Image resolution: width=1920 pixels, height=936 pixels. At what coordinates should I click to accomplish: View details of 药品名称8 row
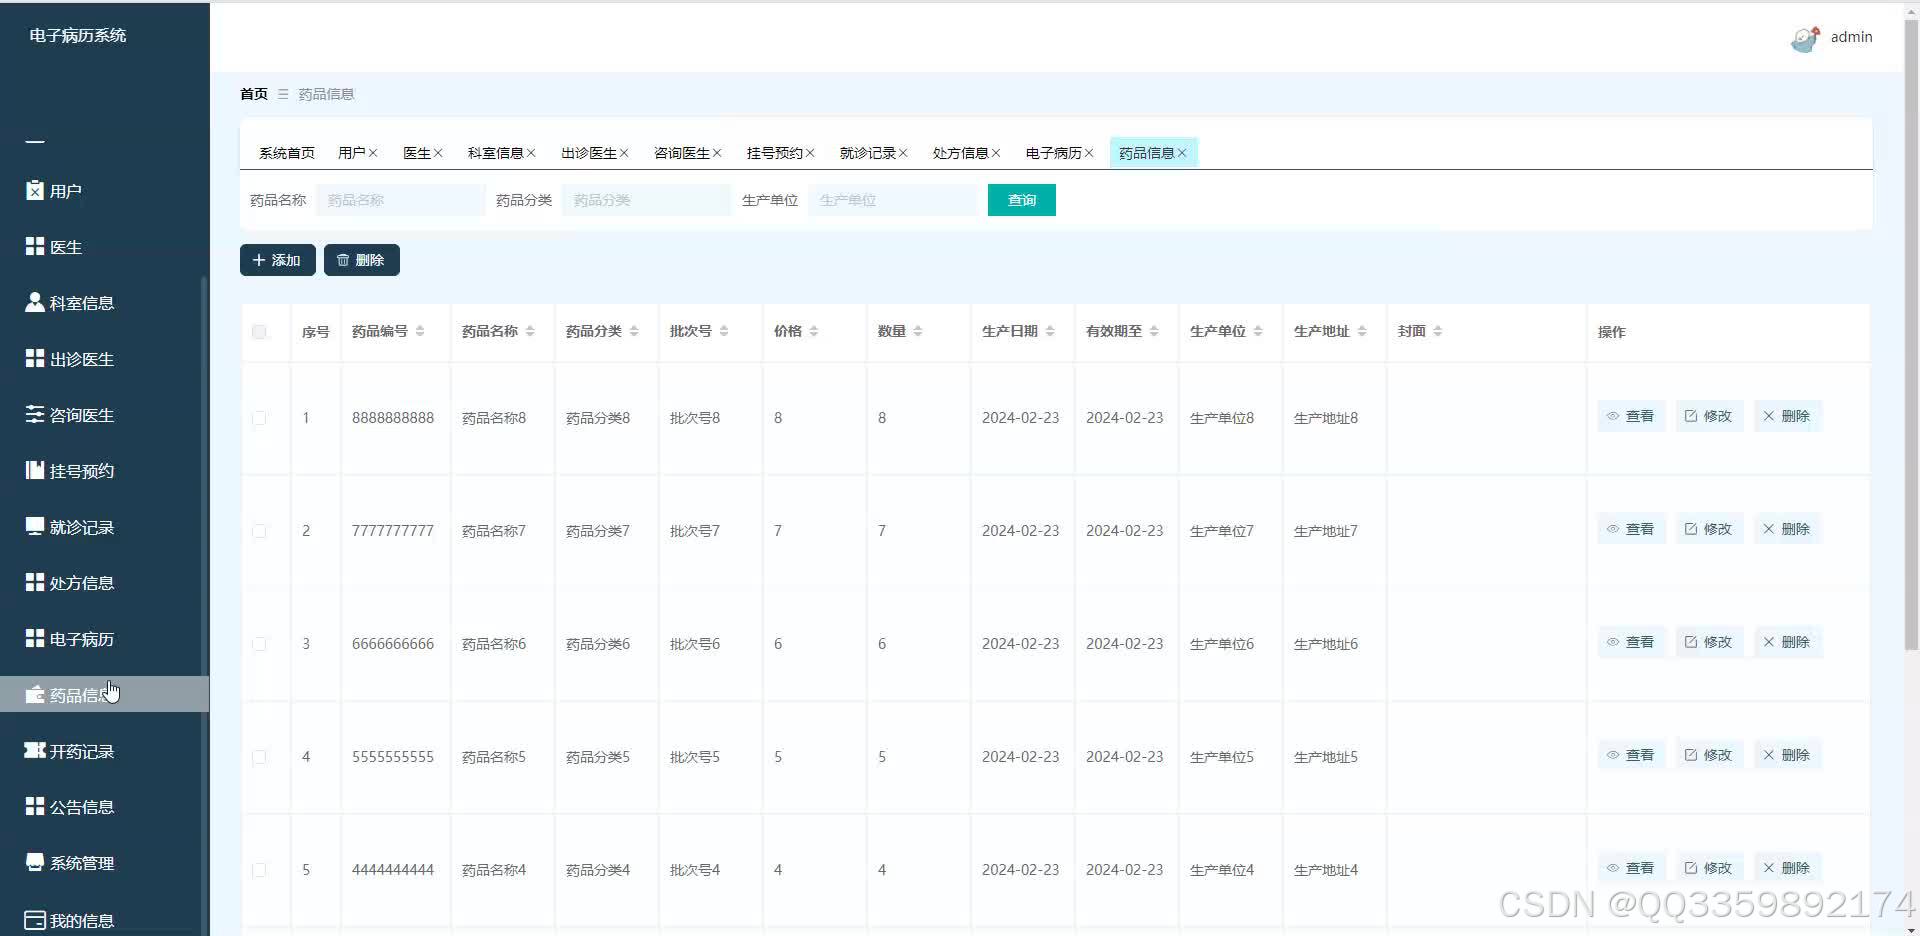click(x=1631, y=416)
